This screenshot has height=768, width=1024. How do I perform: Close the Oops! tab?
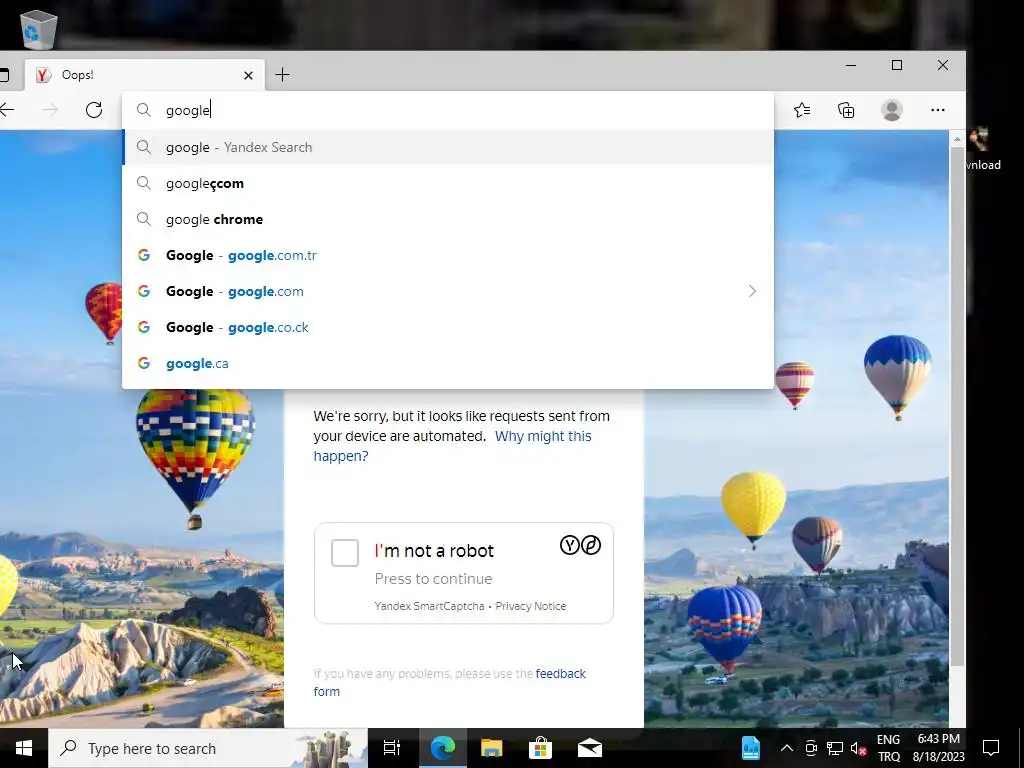pos(248,75)
